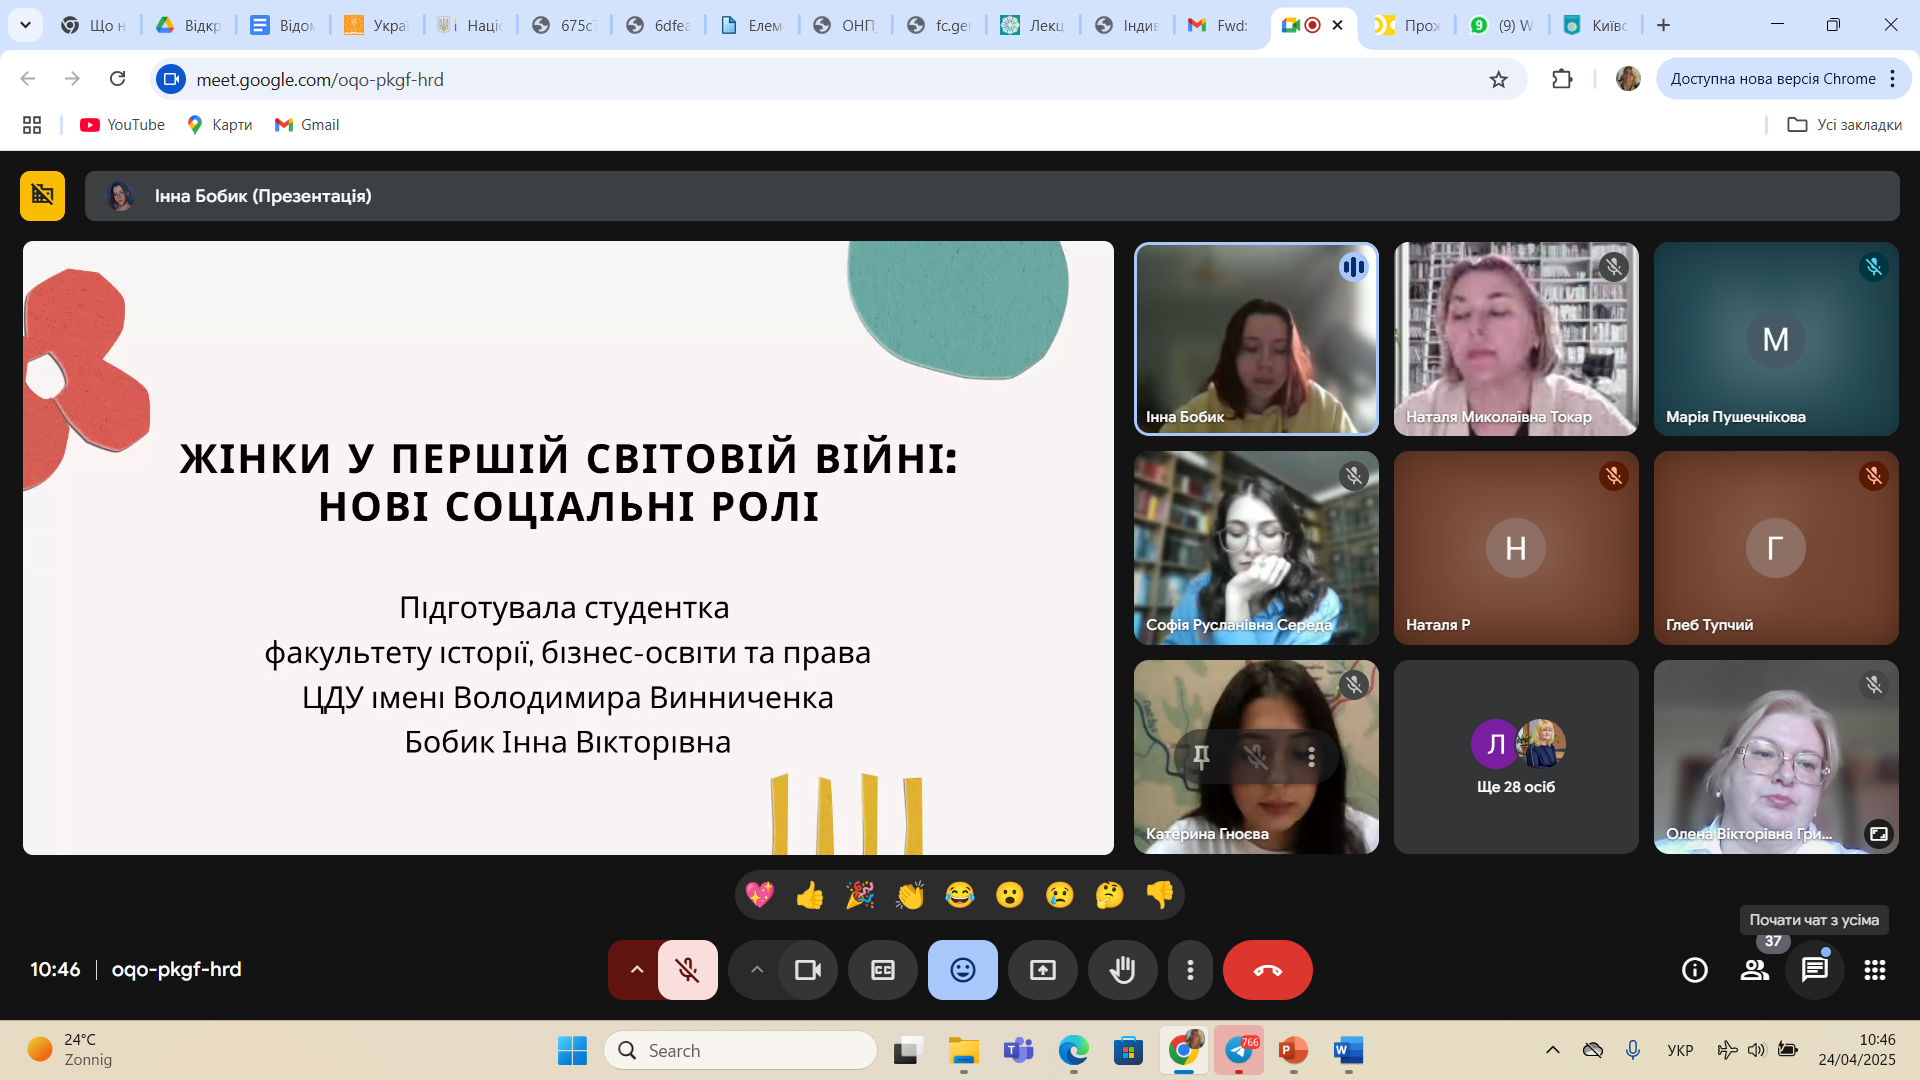Turn on closed captions
1920x1080 pixels.
(882, 970)
